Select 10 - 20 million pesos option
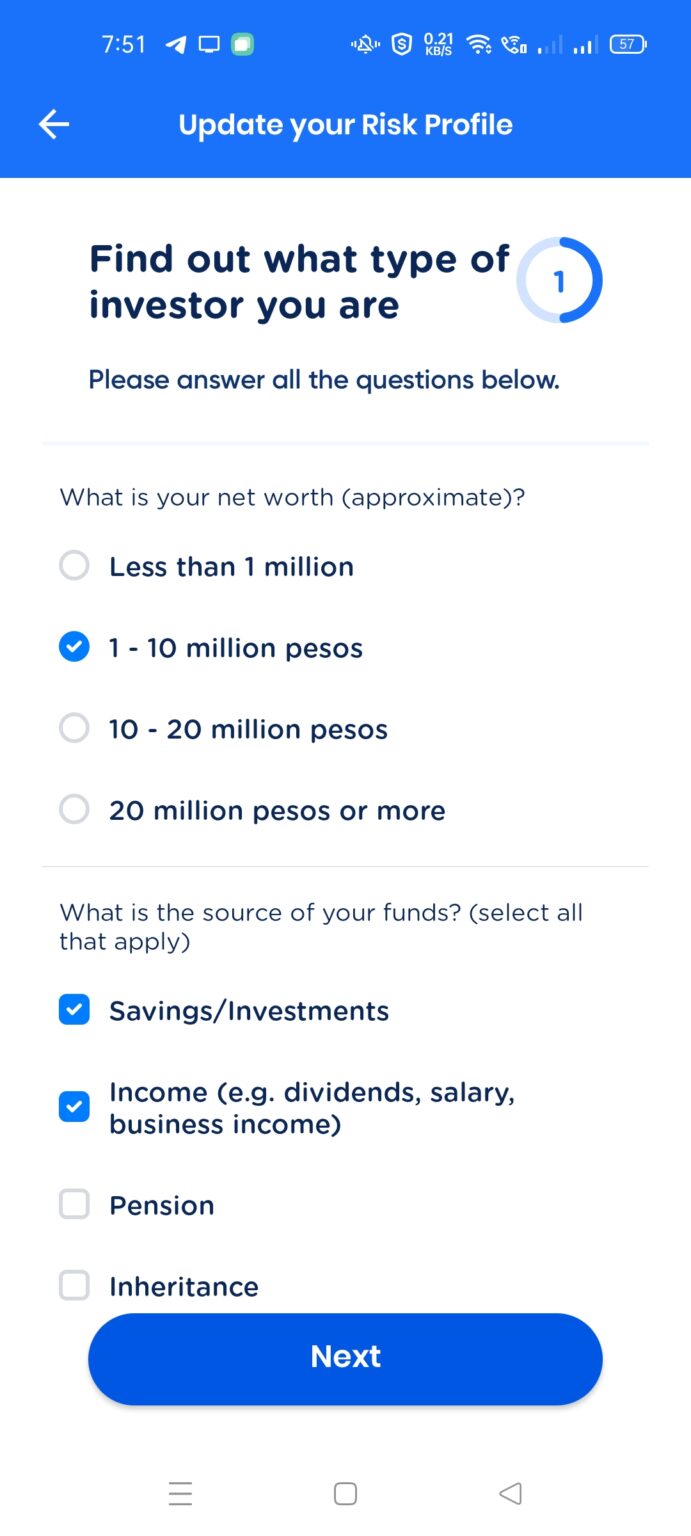This screenshot has height=1536, width=691. [x=73, y=728]
